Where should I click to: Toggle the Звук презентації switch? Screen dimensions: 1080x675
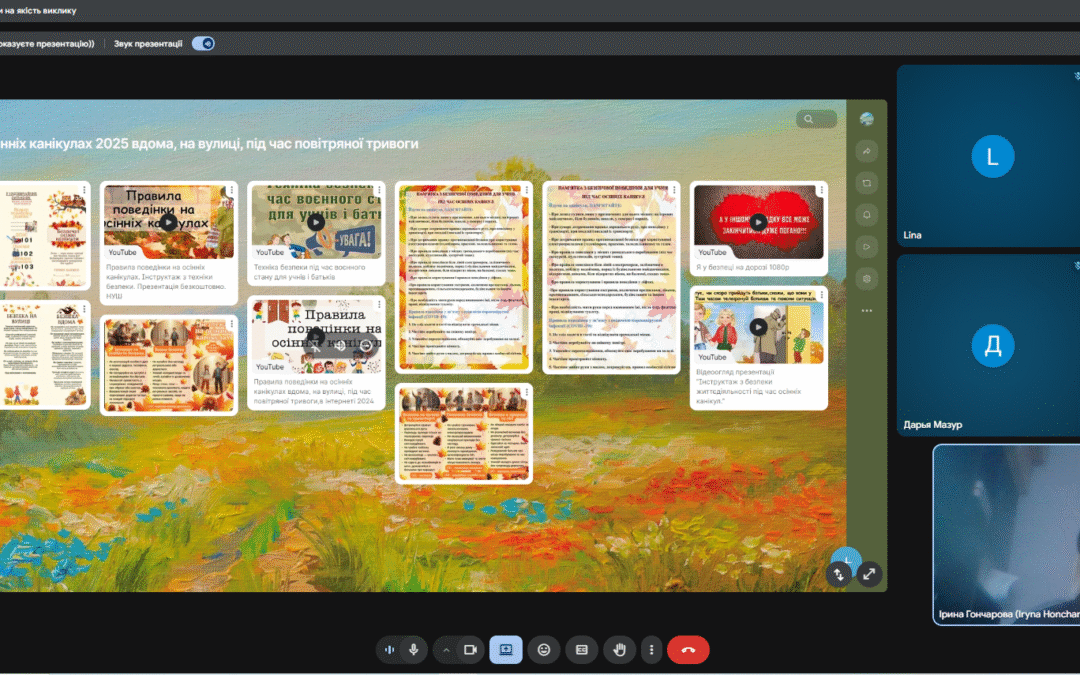[x=203, y=43]
